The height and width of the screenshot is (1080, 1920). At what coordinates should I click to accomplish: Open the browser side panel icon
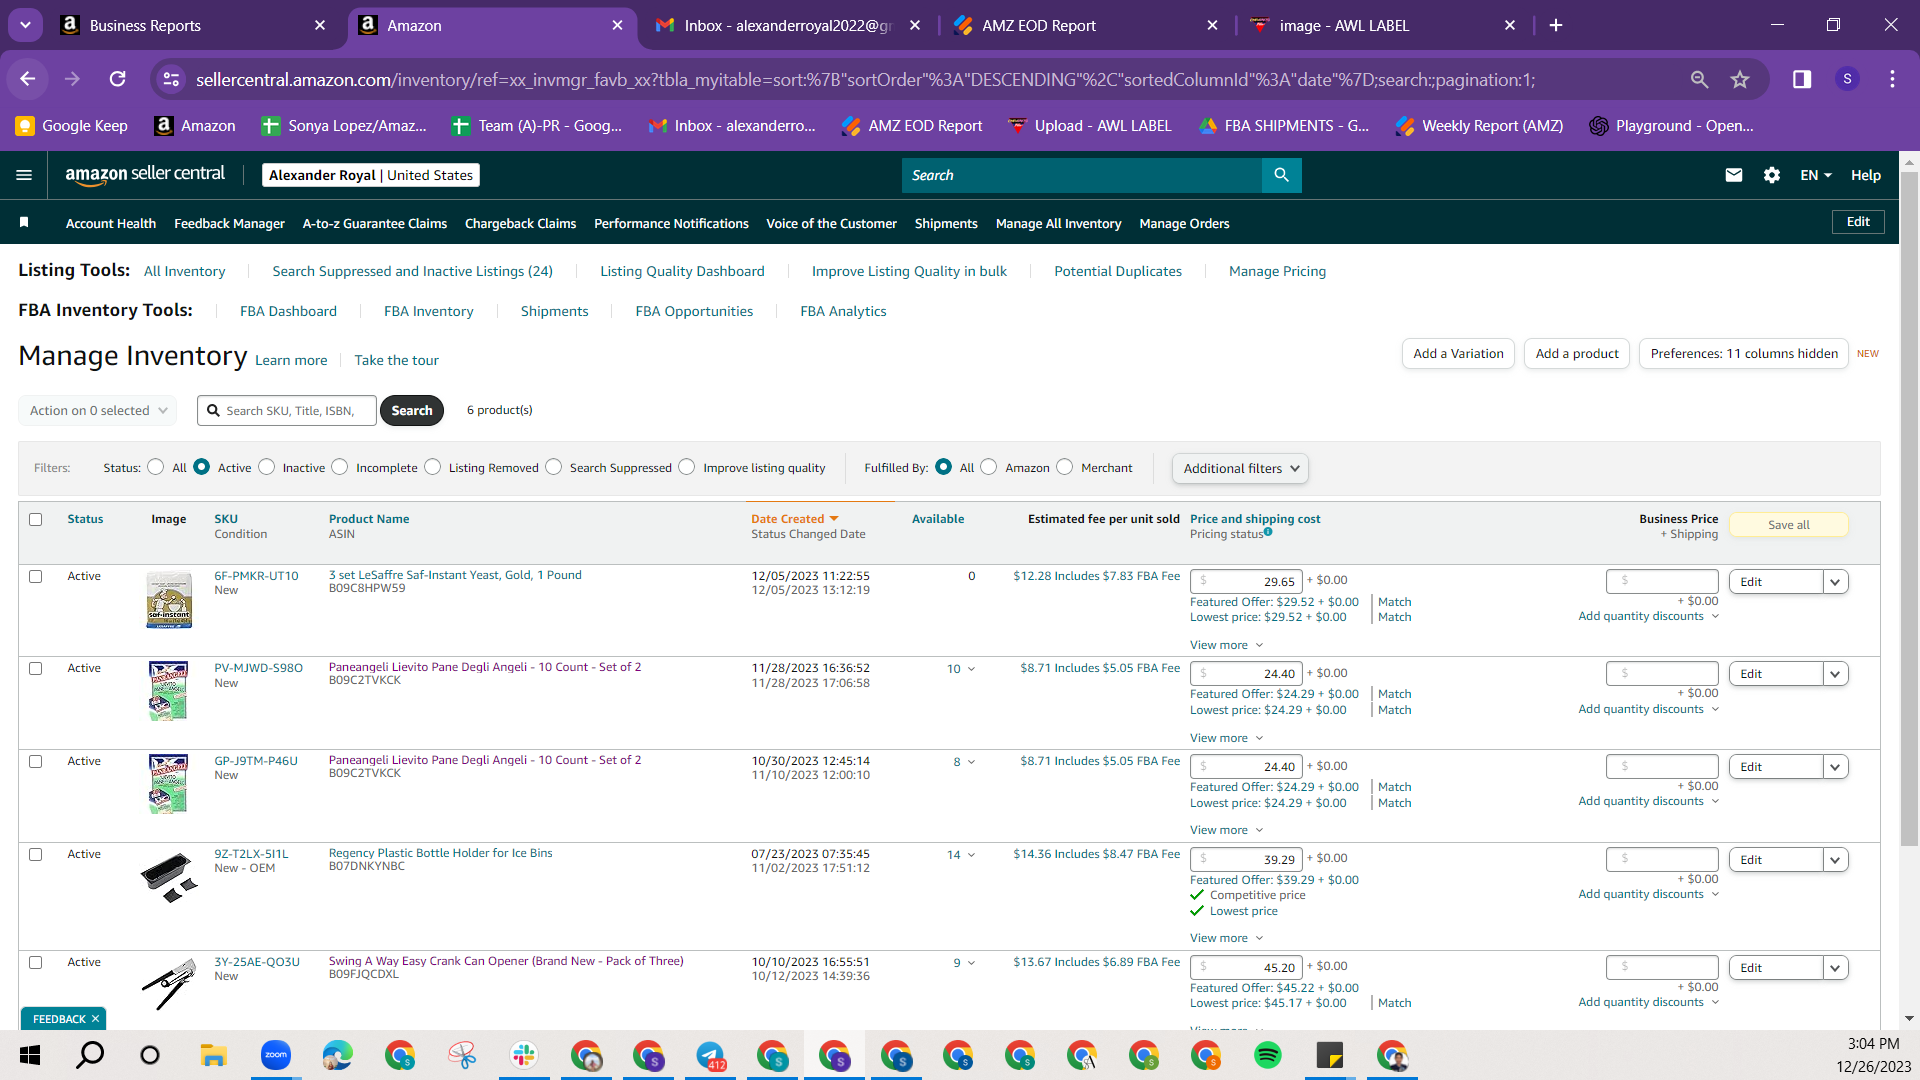click(x=1802, y=79)
